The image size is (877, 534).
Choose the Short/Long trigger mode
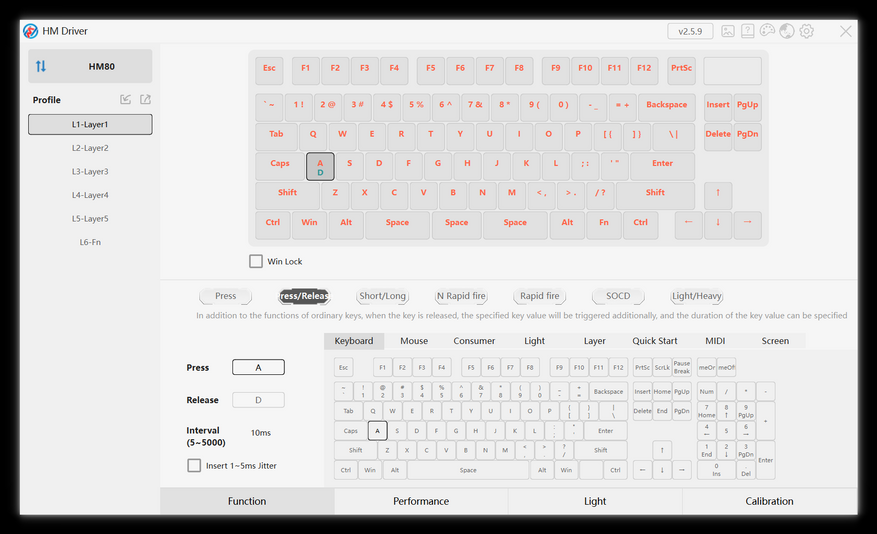pos(383,296)
